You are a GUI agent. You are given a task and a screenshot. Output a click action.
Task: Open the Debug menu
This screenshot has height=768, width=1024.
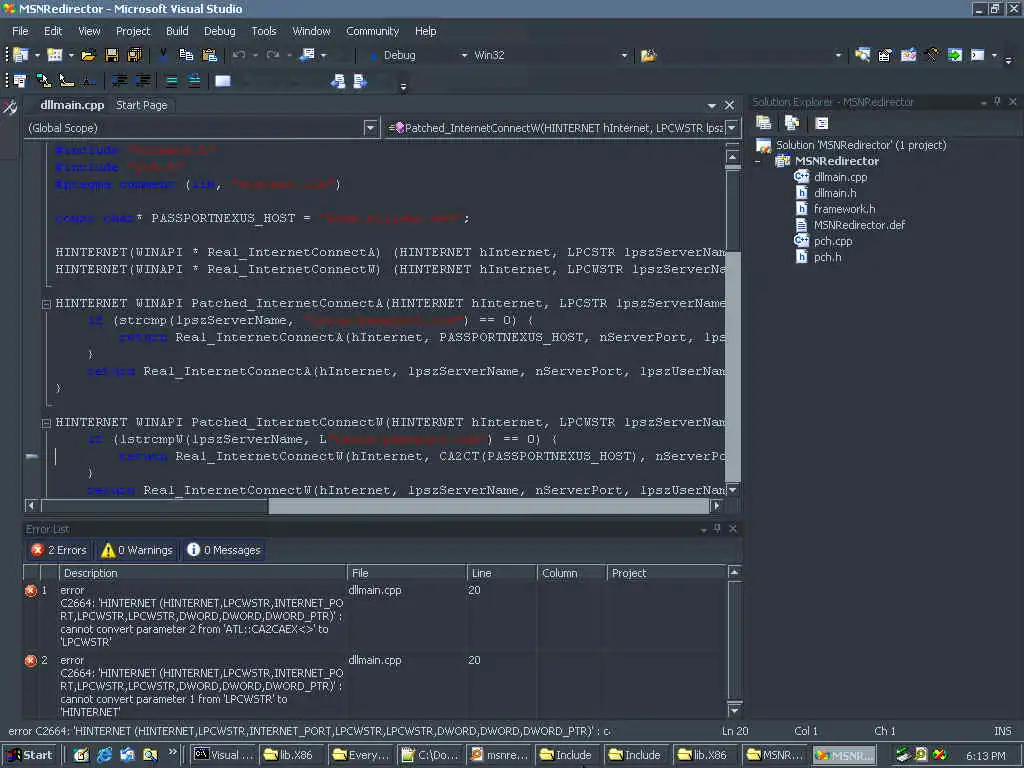(219, 31)
